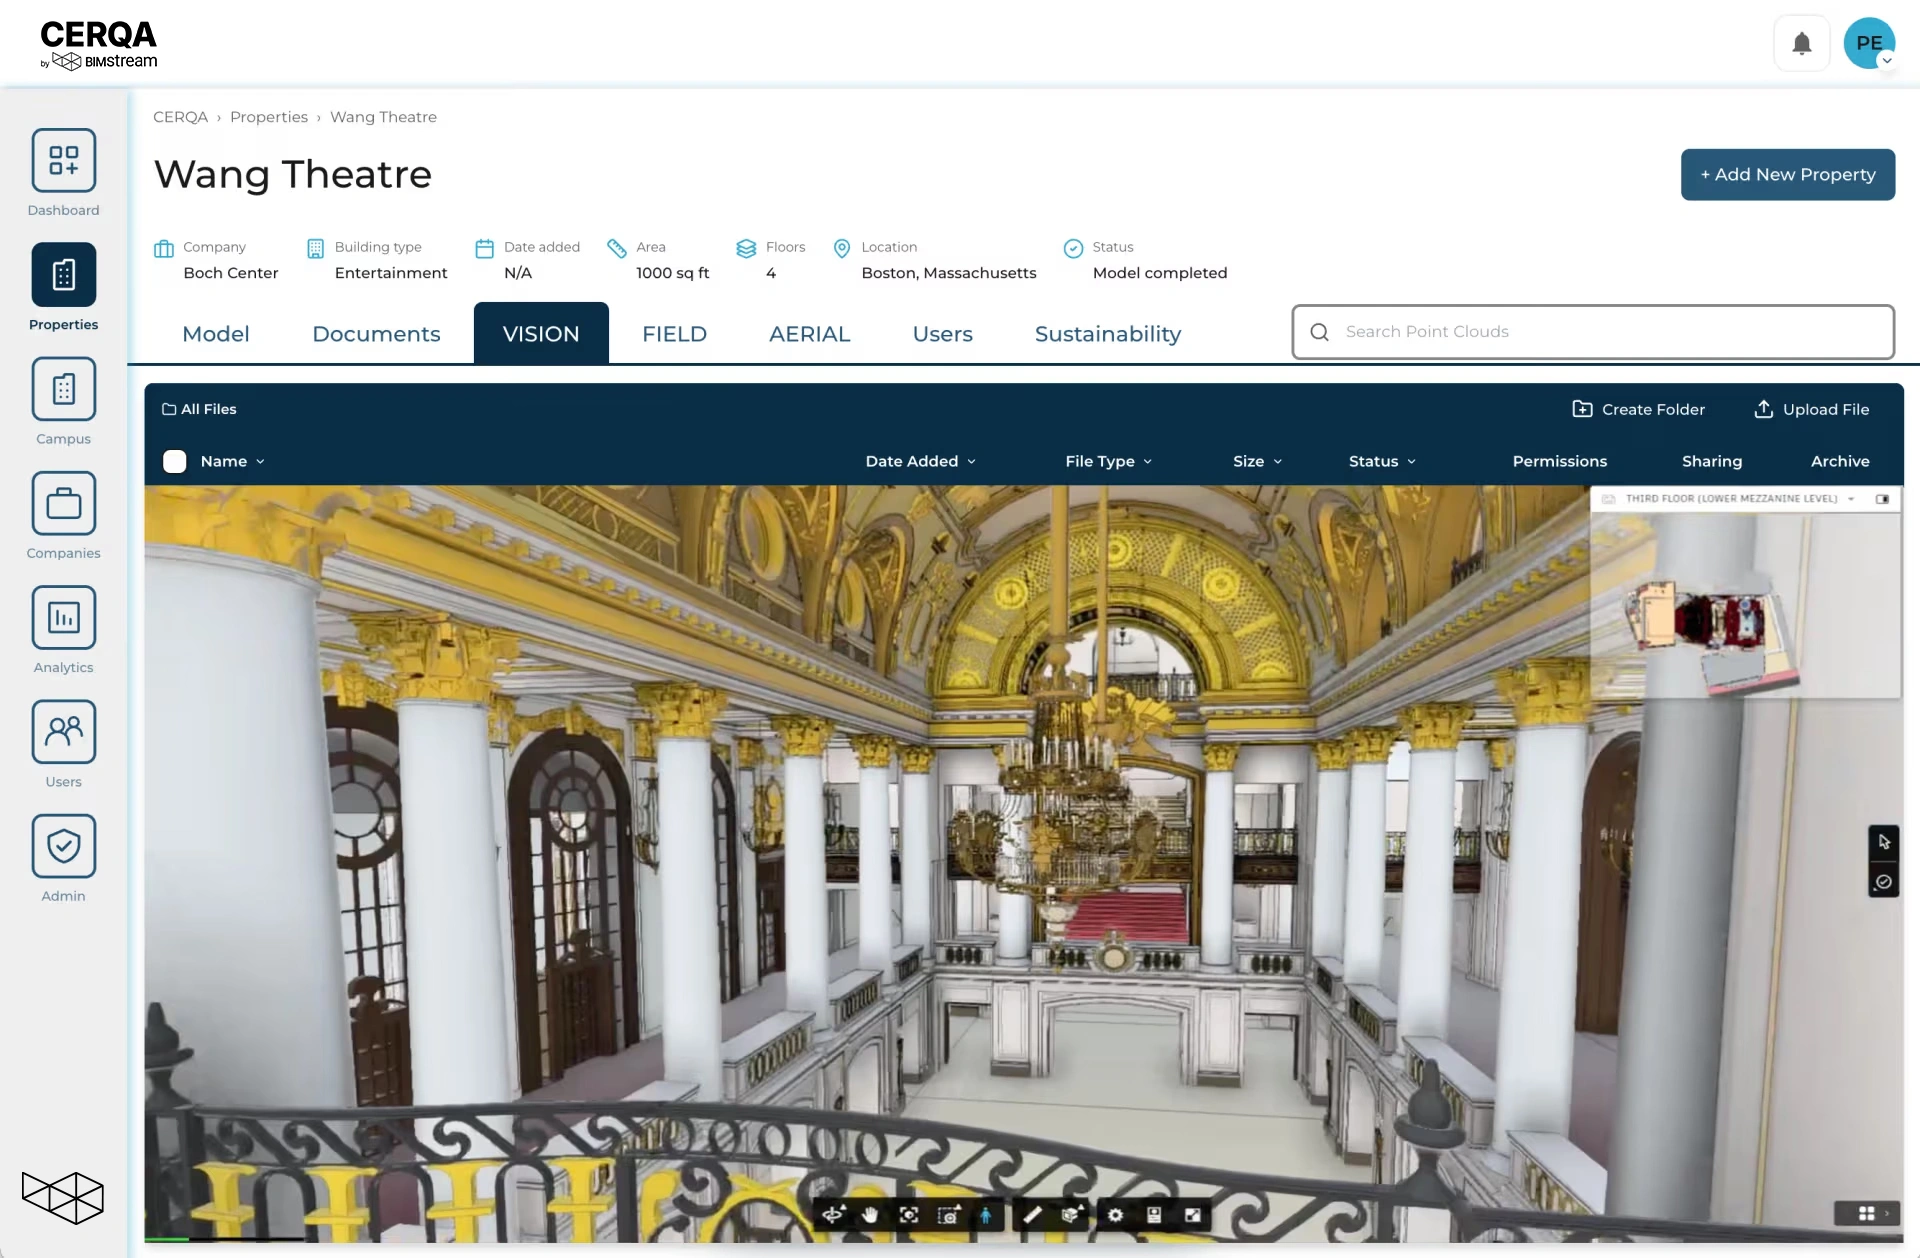Click the Add New Property button

tap(1787, 173)
